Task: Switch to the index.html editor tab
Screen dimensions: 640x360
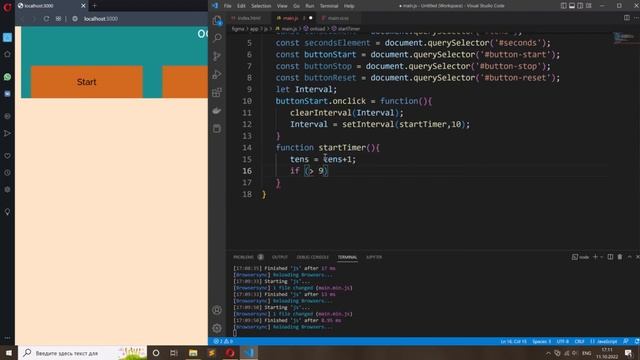Action: pos(249,18)
